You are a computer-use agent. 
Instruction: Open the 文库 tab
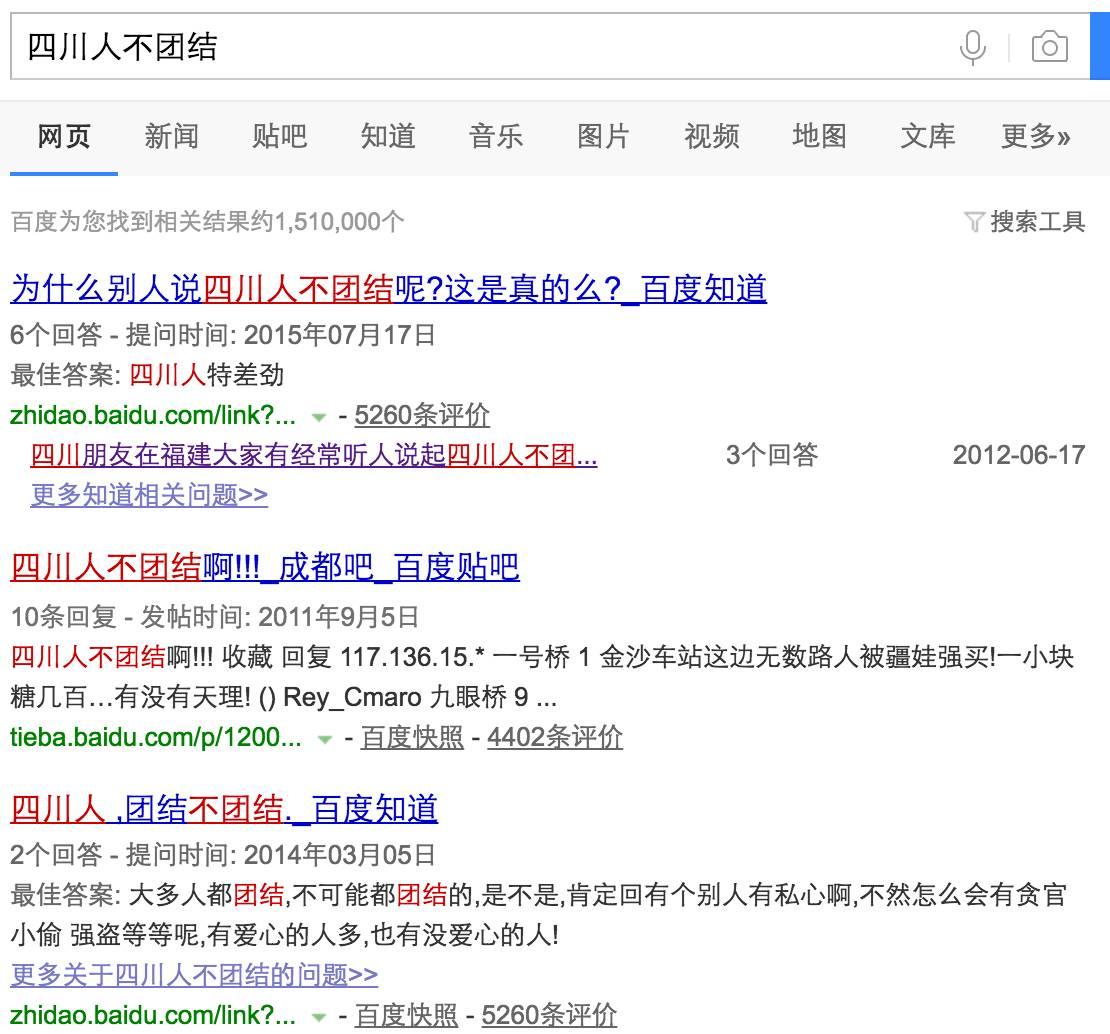pyautogui.click(x=927, y=136)
